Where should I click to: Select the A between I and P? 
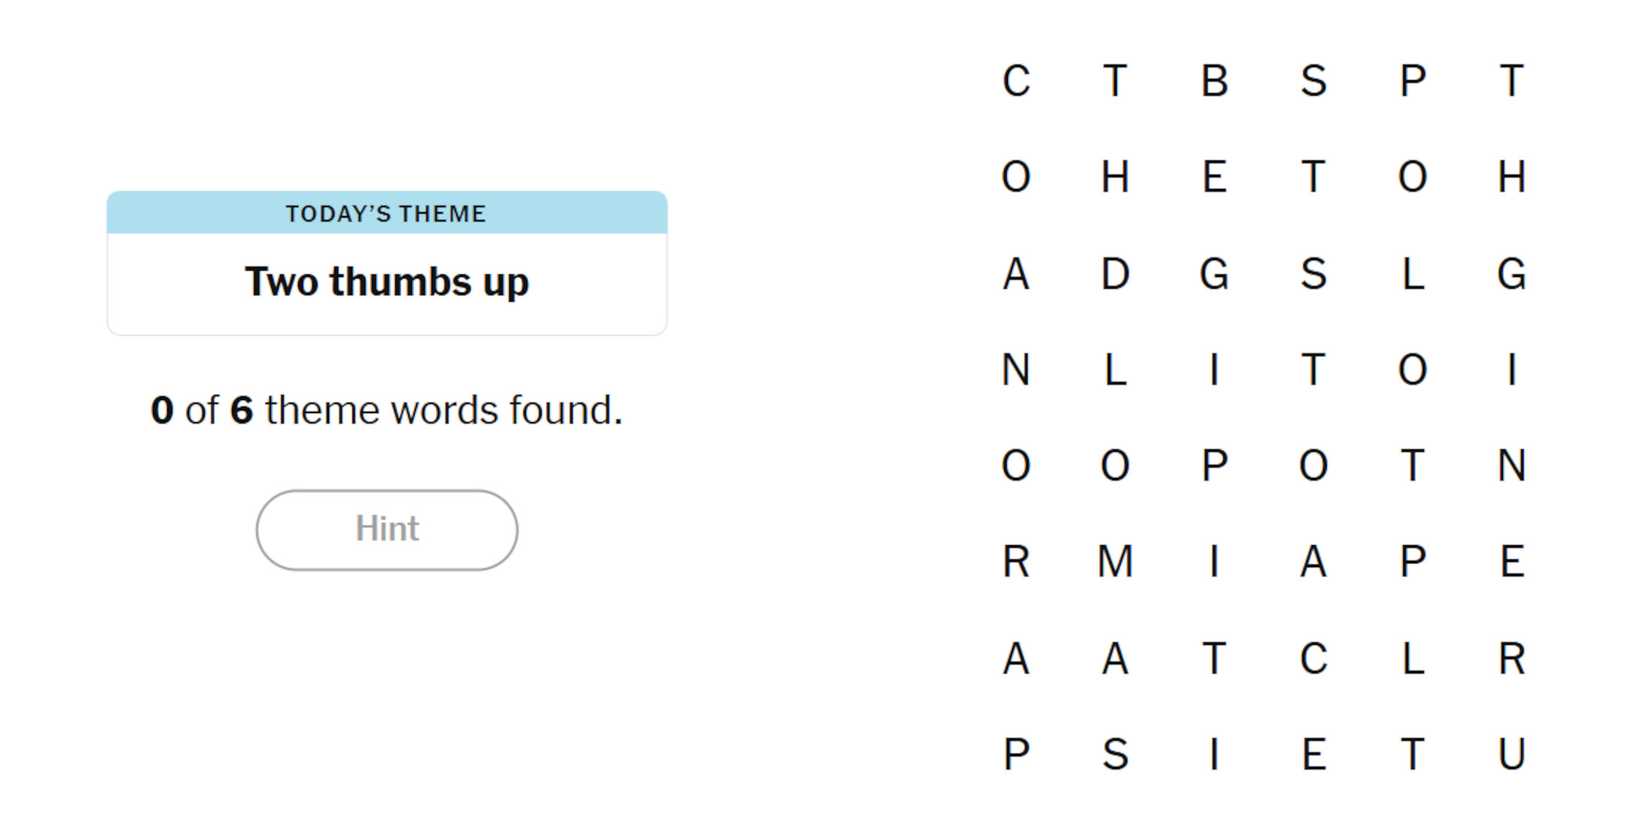click(1313, 561)
